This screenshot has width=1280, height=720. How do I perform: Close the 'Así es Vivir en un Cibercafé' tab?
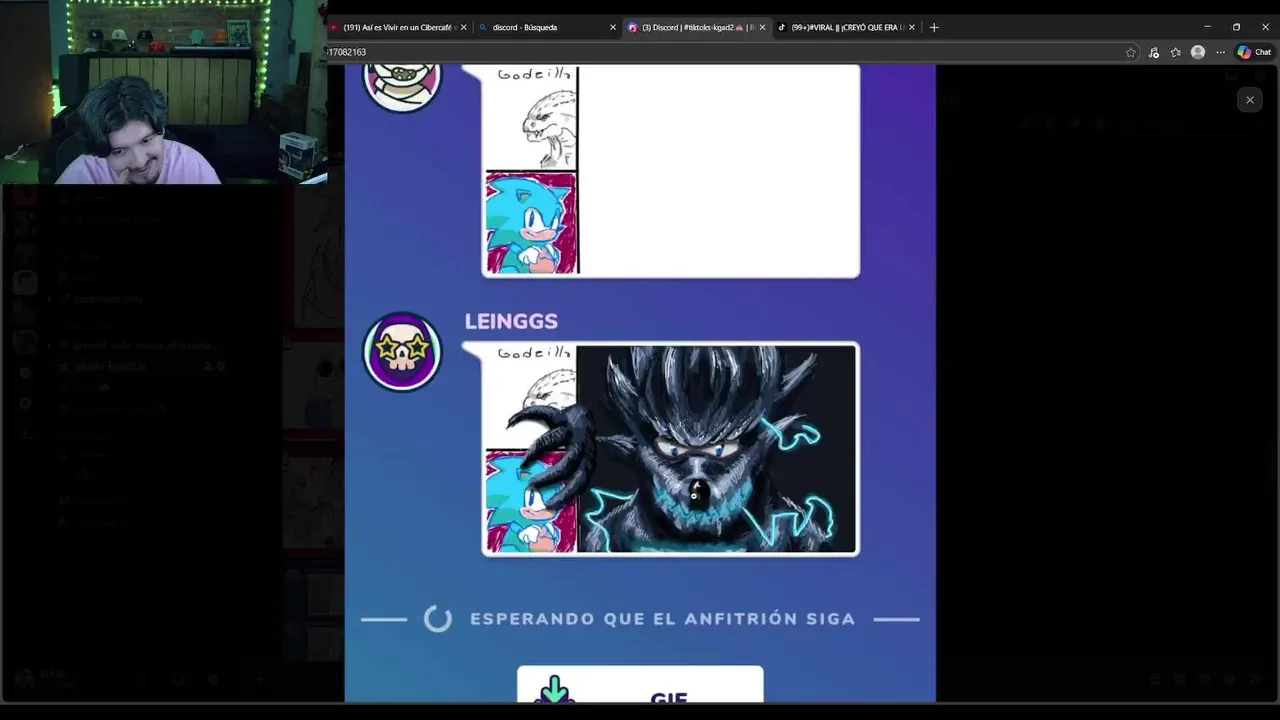coord(463,27)
